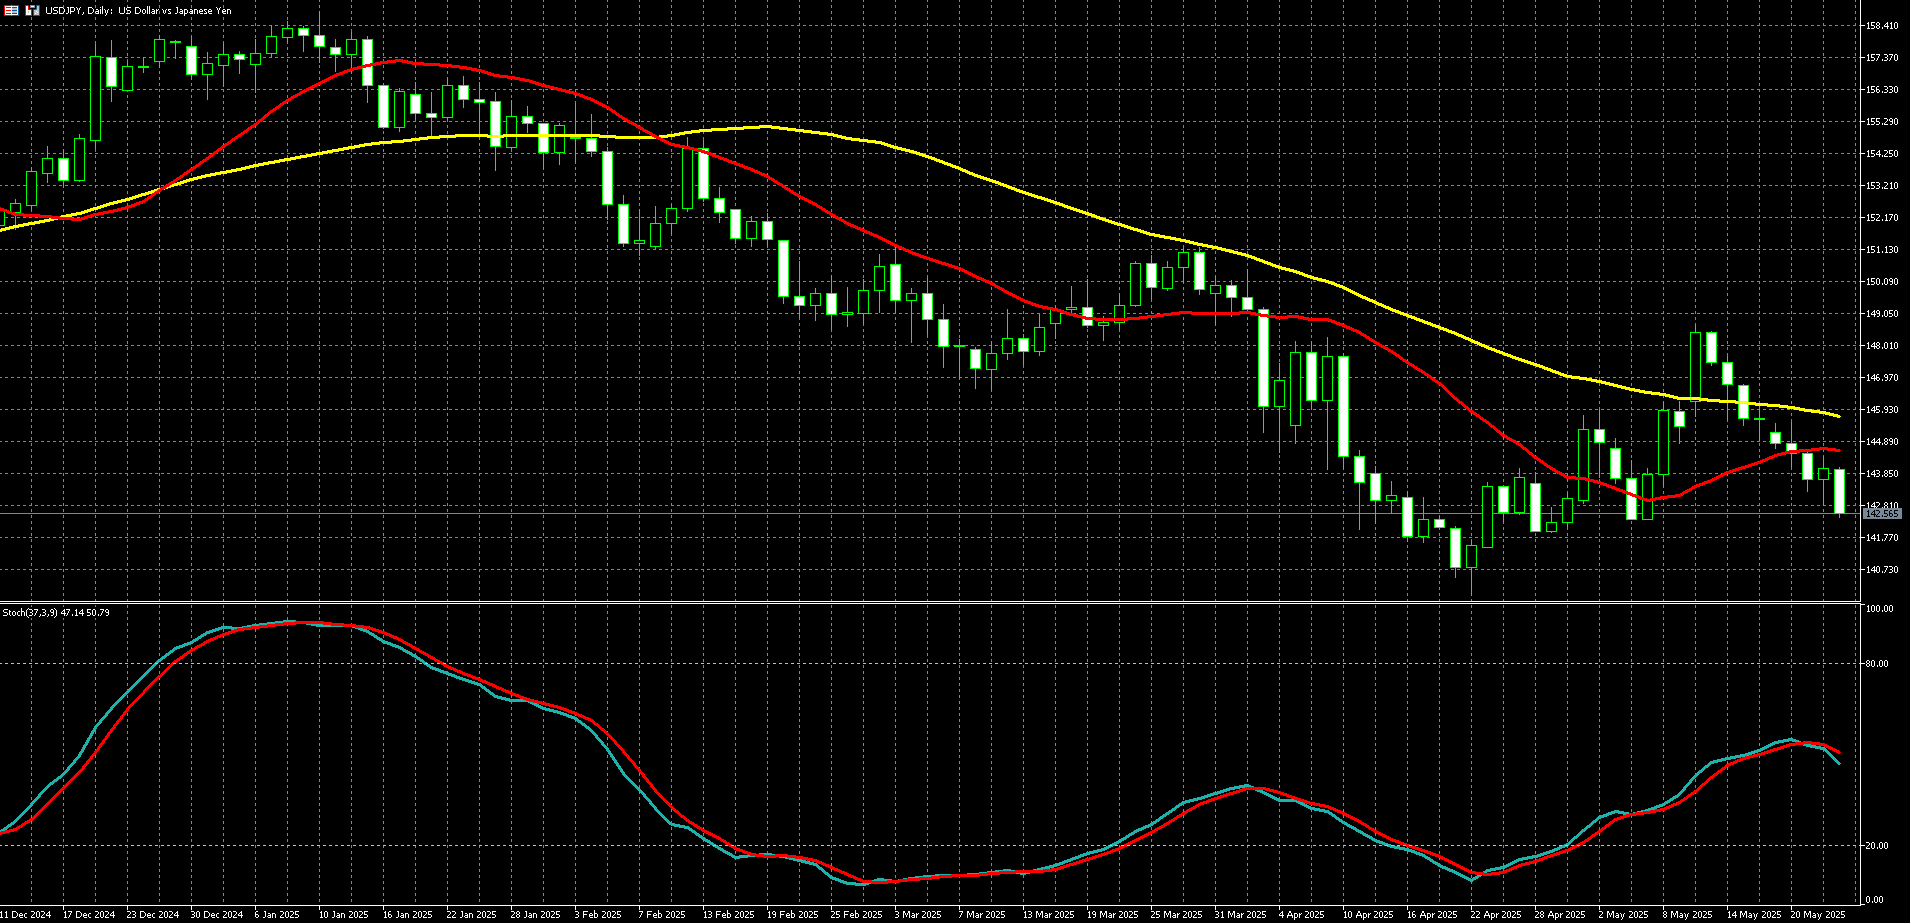
Task: Click the '7 Mar 2025' date label
Action: click(x=982, y=915)
